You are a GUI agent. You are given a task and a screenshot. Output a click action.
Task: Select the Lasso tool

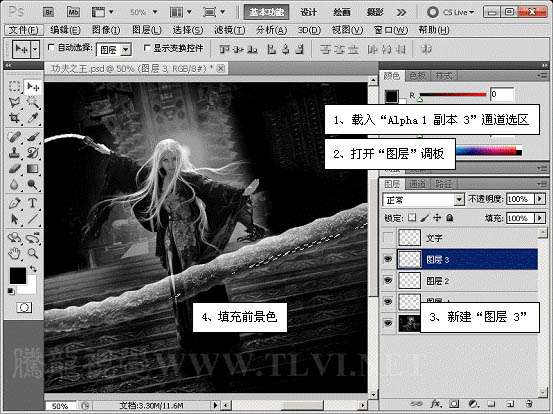pyautogui.click(x=14, y=102)
